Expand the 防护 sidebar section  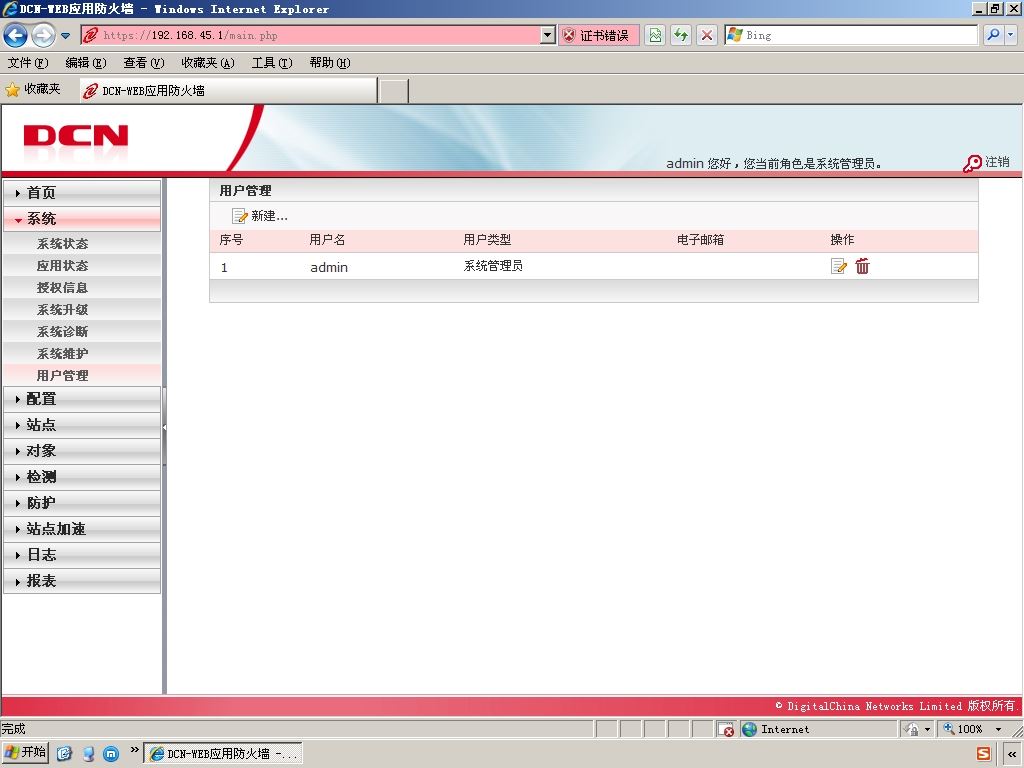point(82,503)
